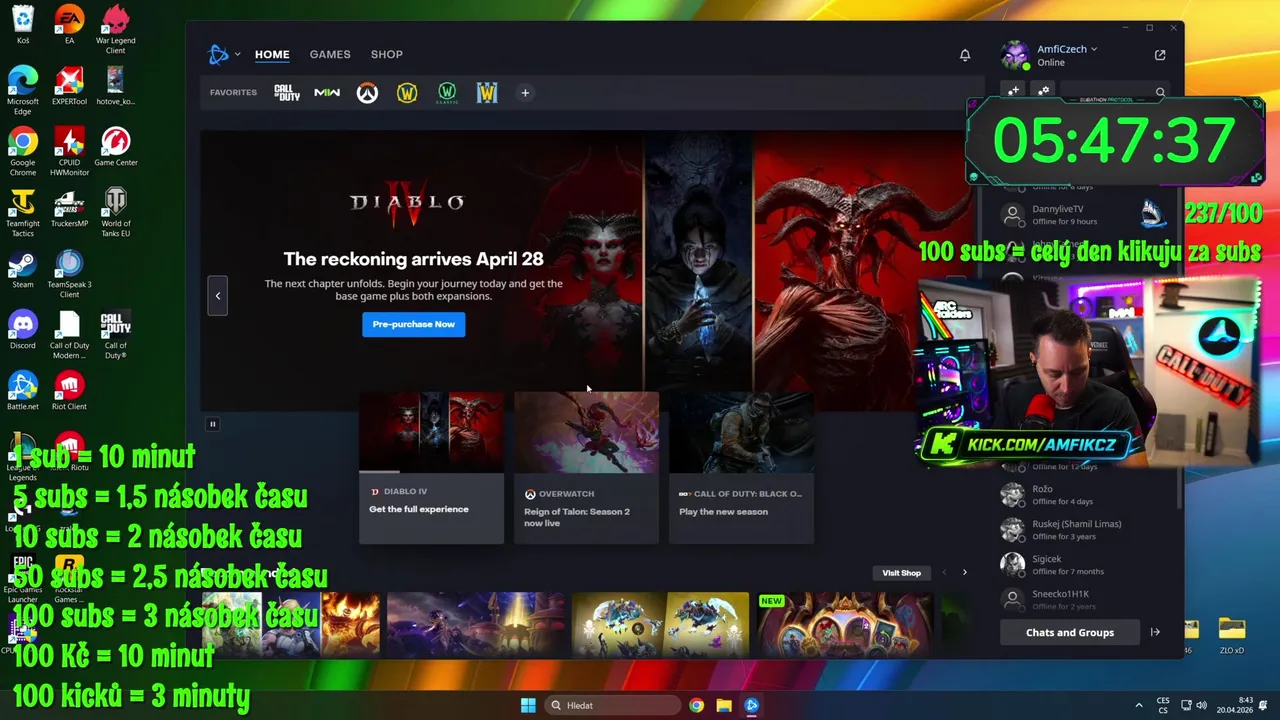Open Call of Duty from the favorites bar
Viewport: 1280px width, 720px height.
coord(287,93)
